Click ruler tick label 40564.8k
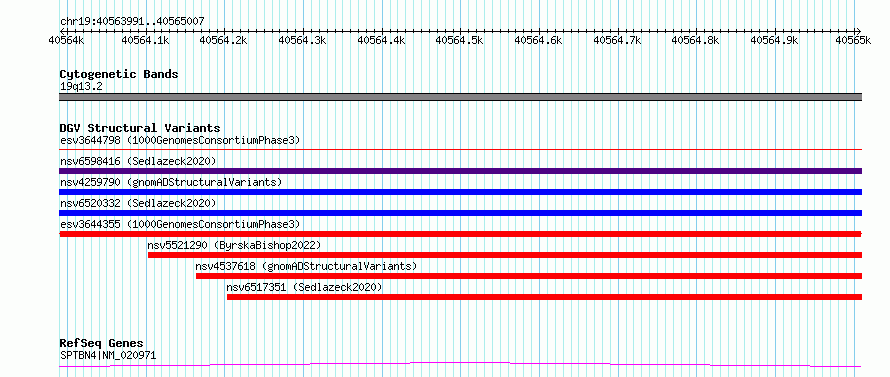 pyautogui.click(x=696, y=40)
